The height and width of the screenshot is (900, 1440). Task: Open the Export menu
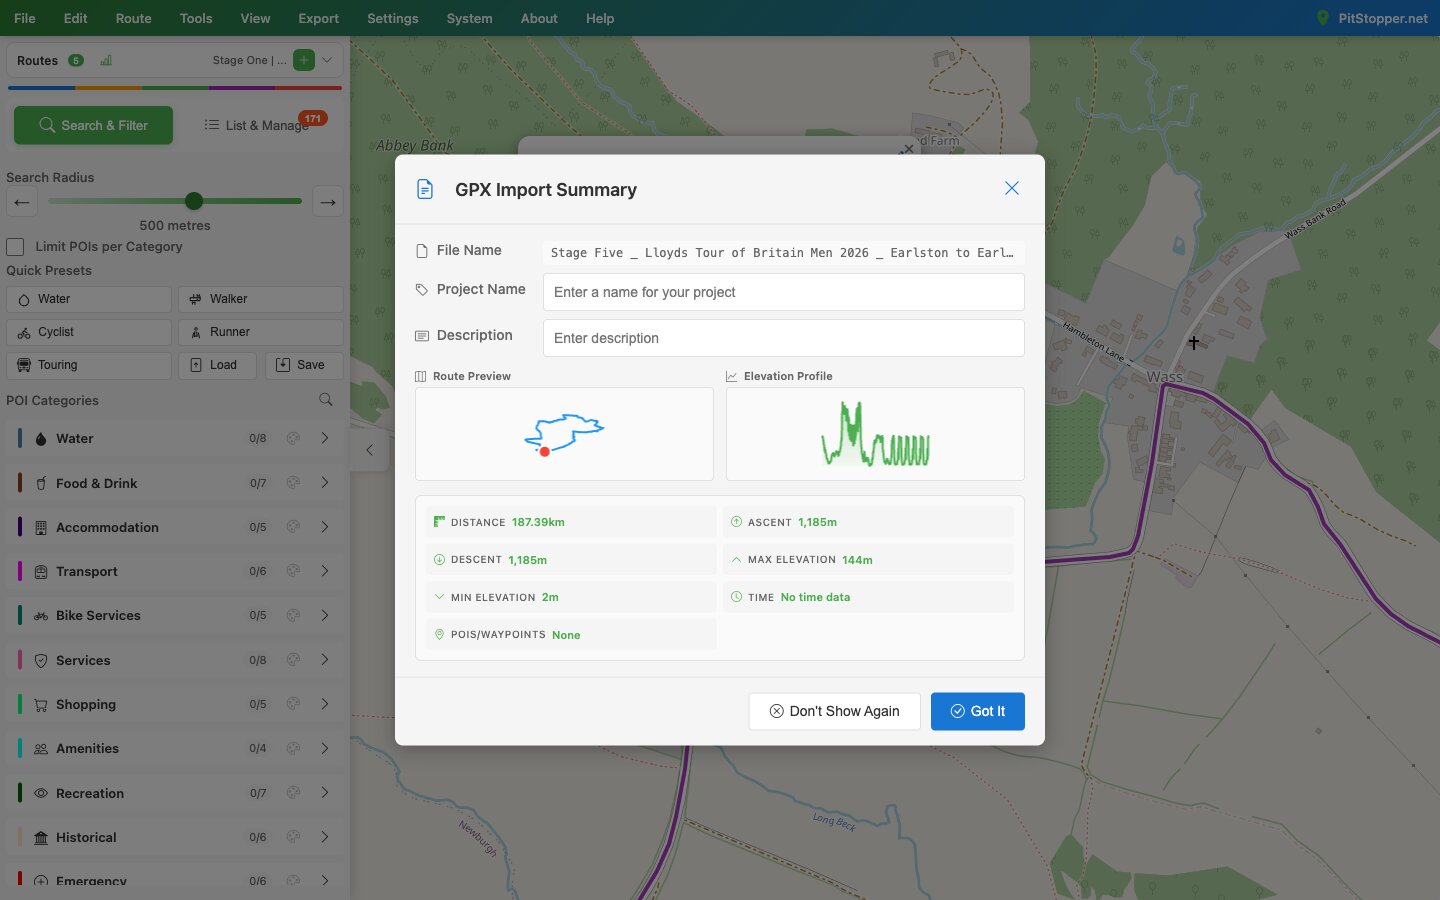(318, 18)
